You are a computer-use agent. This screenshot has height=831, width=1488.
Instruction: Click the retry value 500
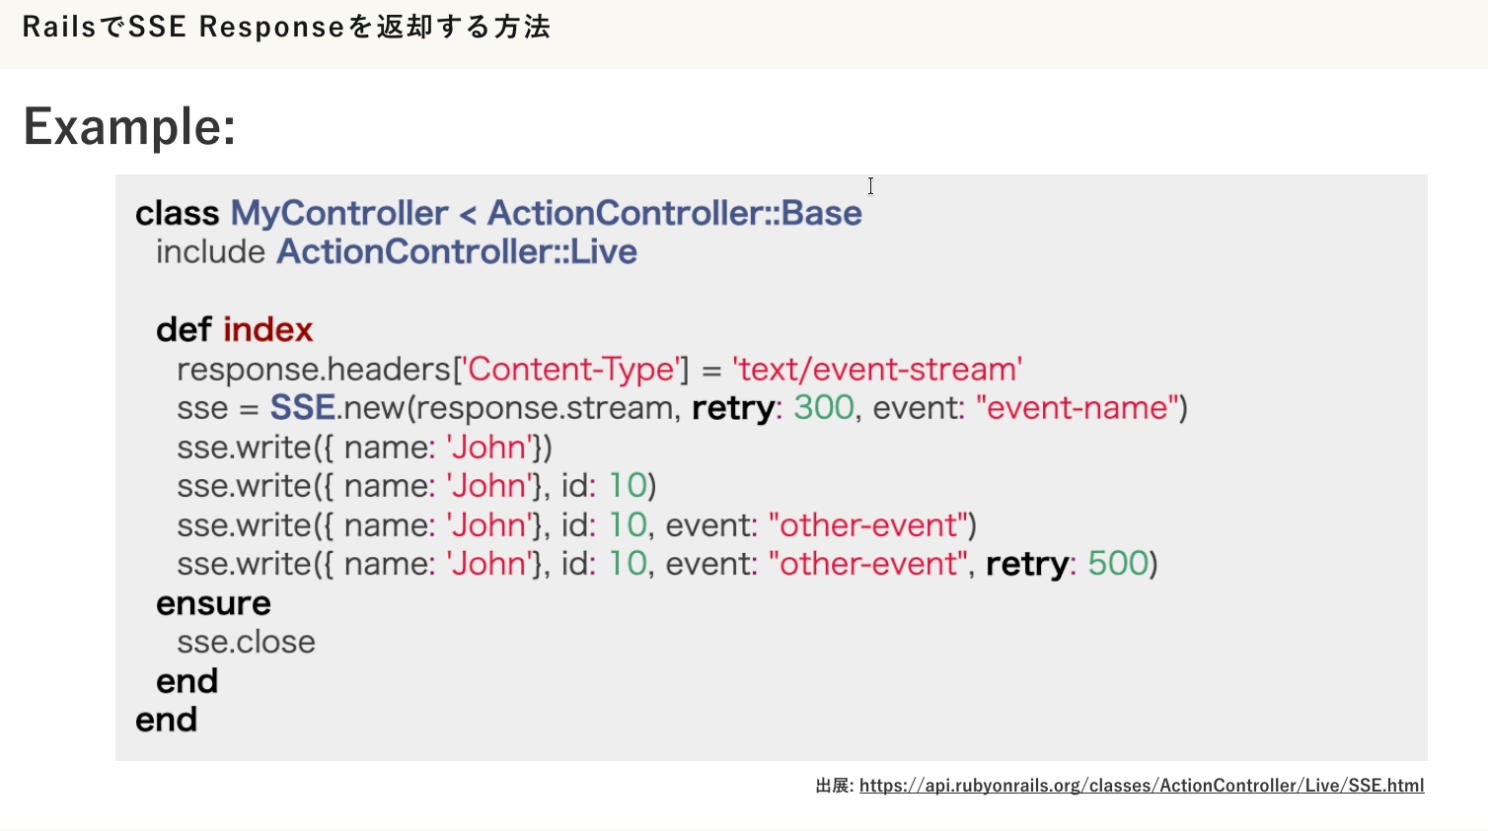pyautogui.click(x=1117, y=564)
